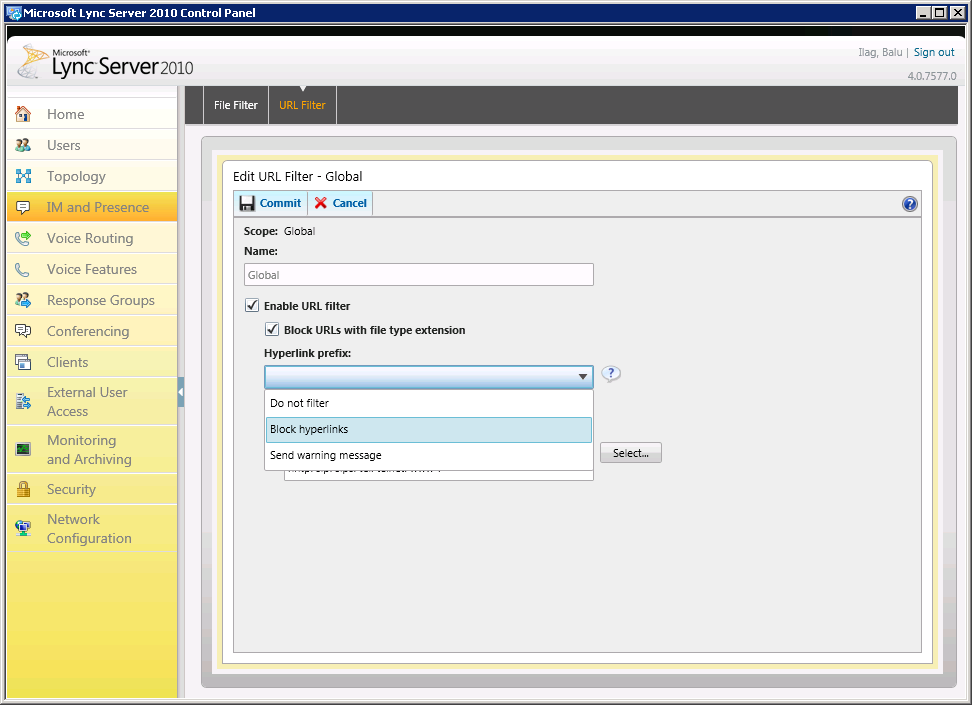Click the Commit button label
Screen dimensions: 972x705
[280, 203]
